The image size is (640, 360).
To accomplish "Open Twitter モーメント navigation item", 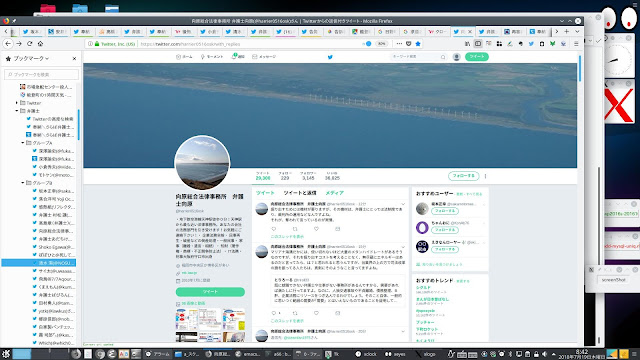I will coord(212,57).
